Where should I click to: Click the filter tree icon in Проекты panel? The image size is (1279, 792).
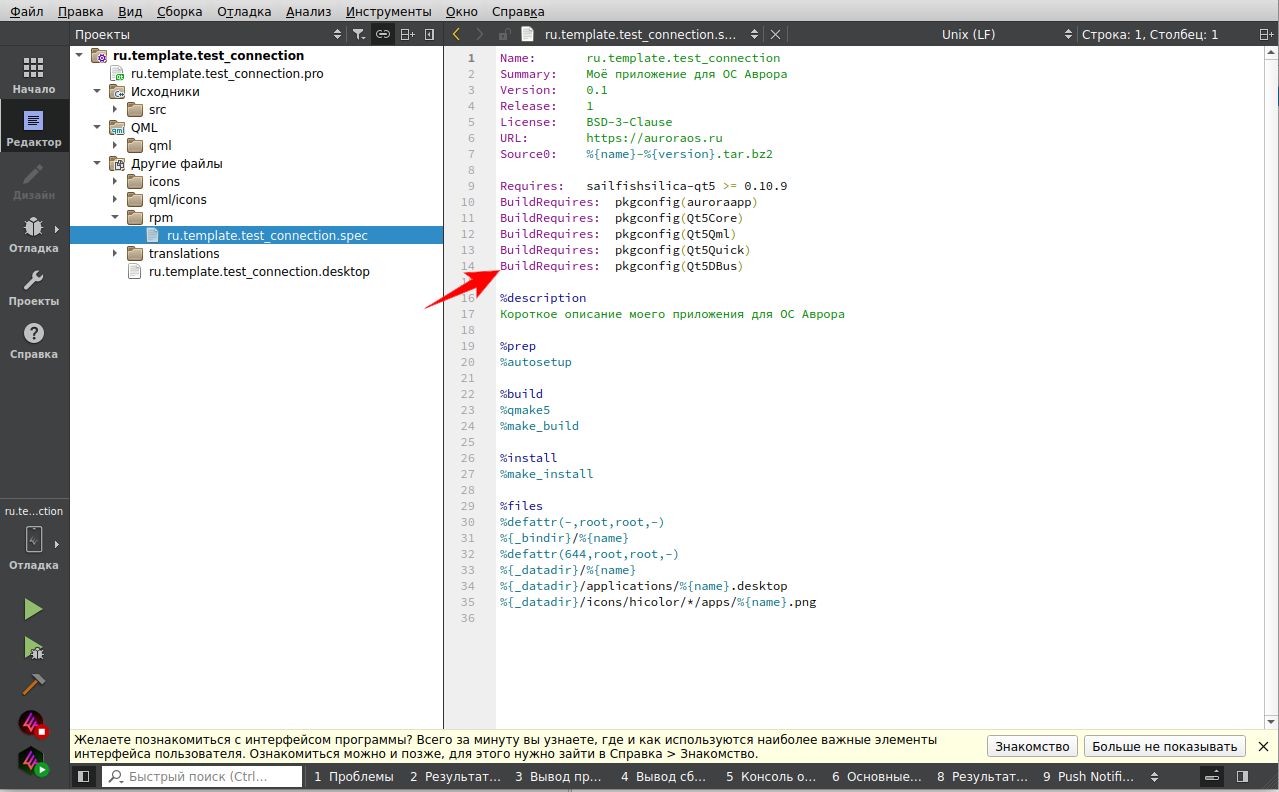tap(359, 34)
